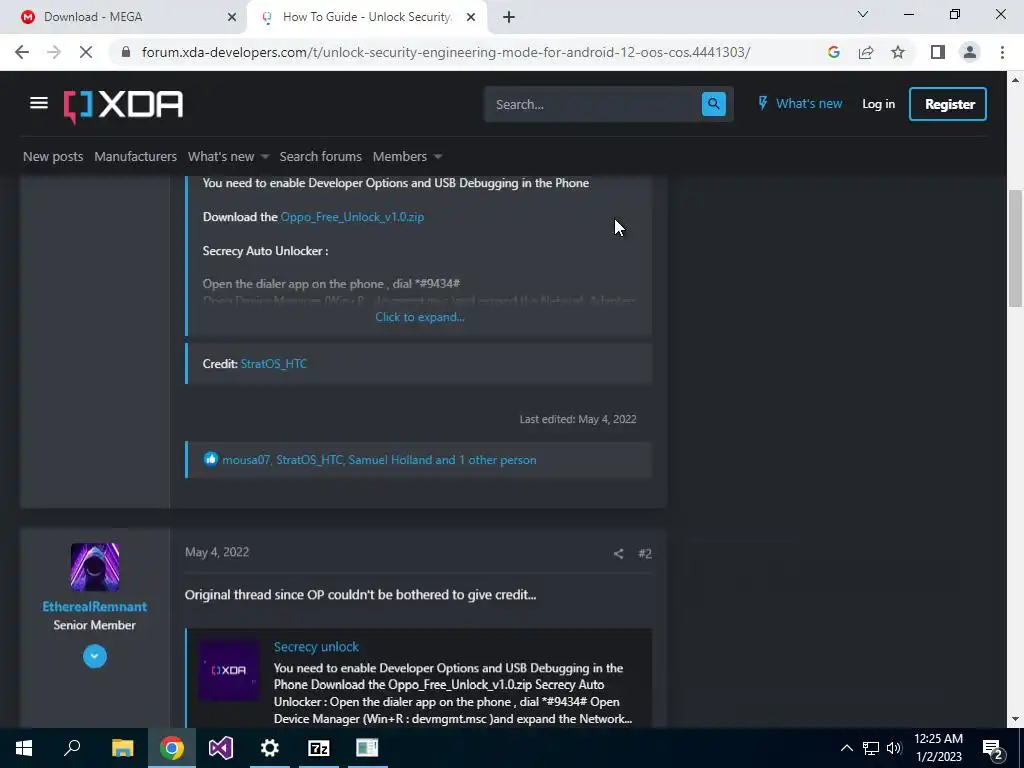1024x768 pixels.
Task: Click to expand the quoted post
Action: tap(420, 317)
